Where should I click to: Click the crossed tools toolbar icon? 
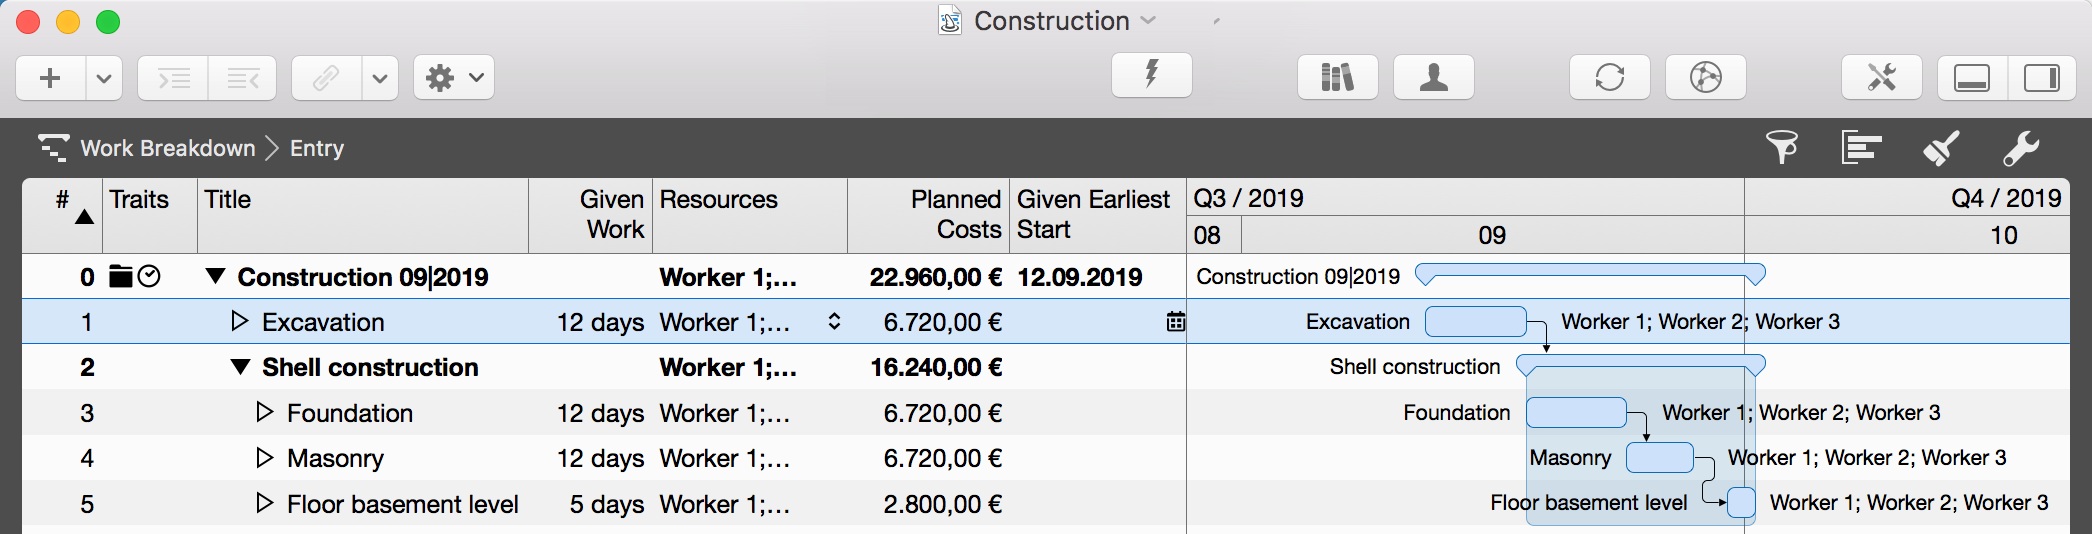click(1881, 77)
